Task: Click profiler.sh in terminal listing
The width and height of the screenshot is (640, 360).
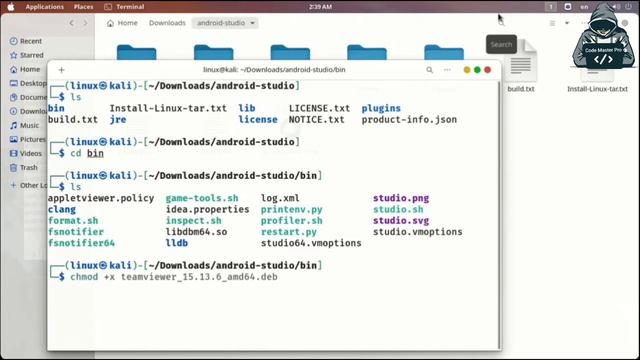Action: (291, 221)
